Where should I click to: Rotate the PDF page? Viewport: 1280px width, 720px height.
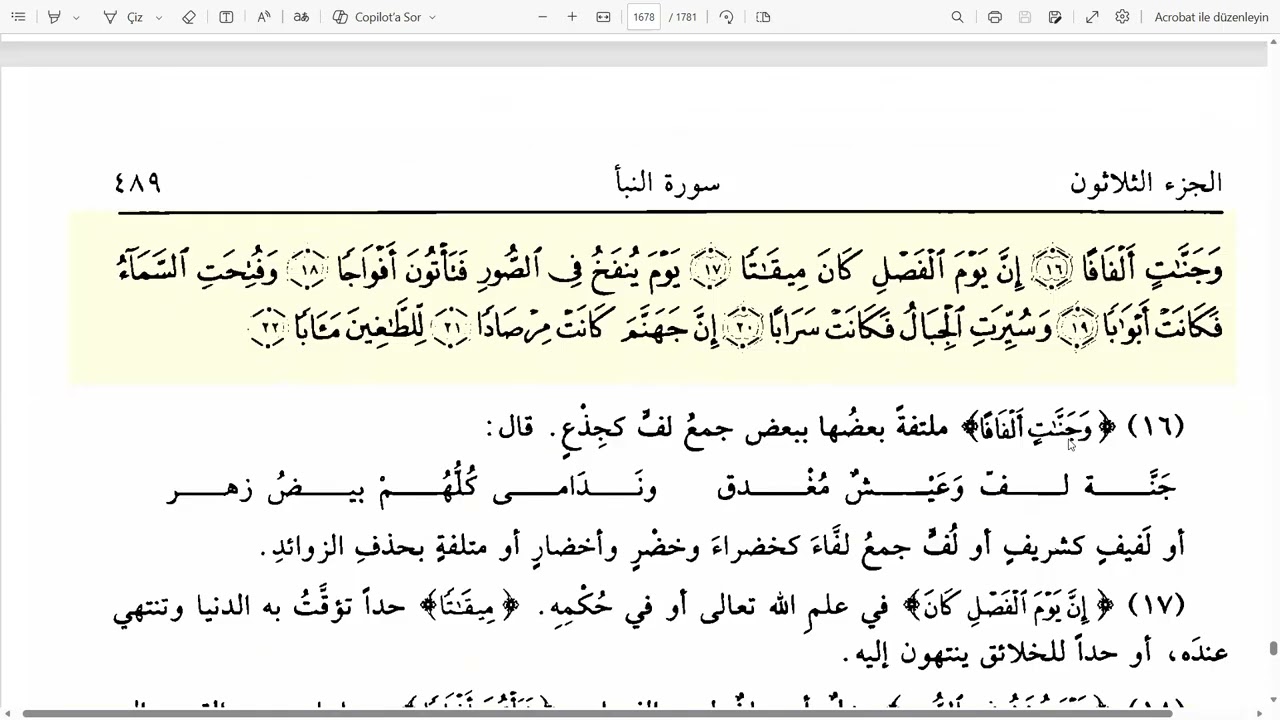(727, 17)
